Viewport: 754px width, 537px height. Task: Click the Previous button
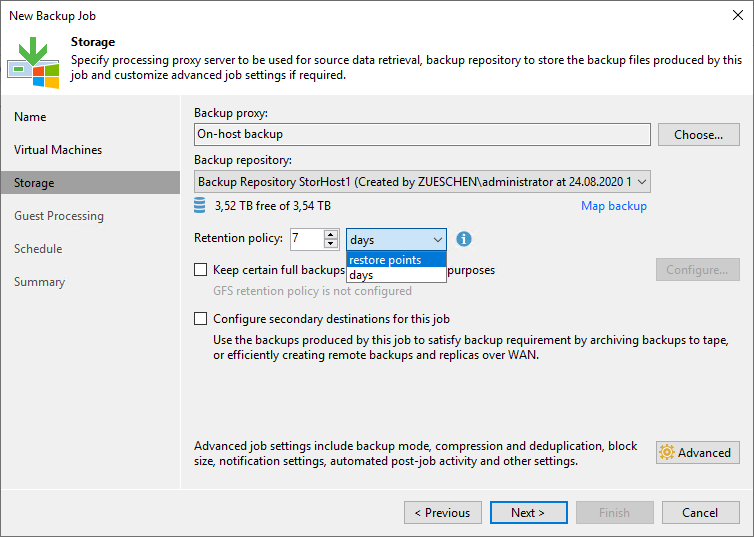tap(443, 512)
